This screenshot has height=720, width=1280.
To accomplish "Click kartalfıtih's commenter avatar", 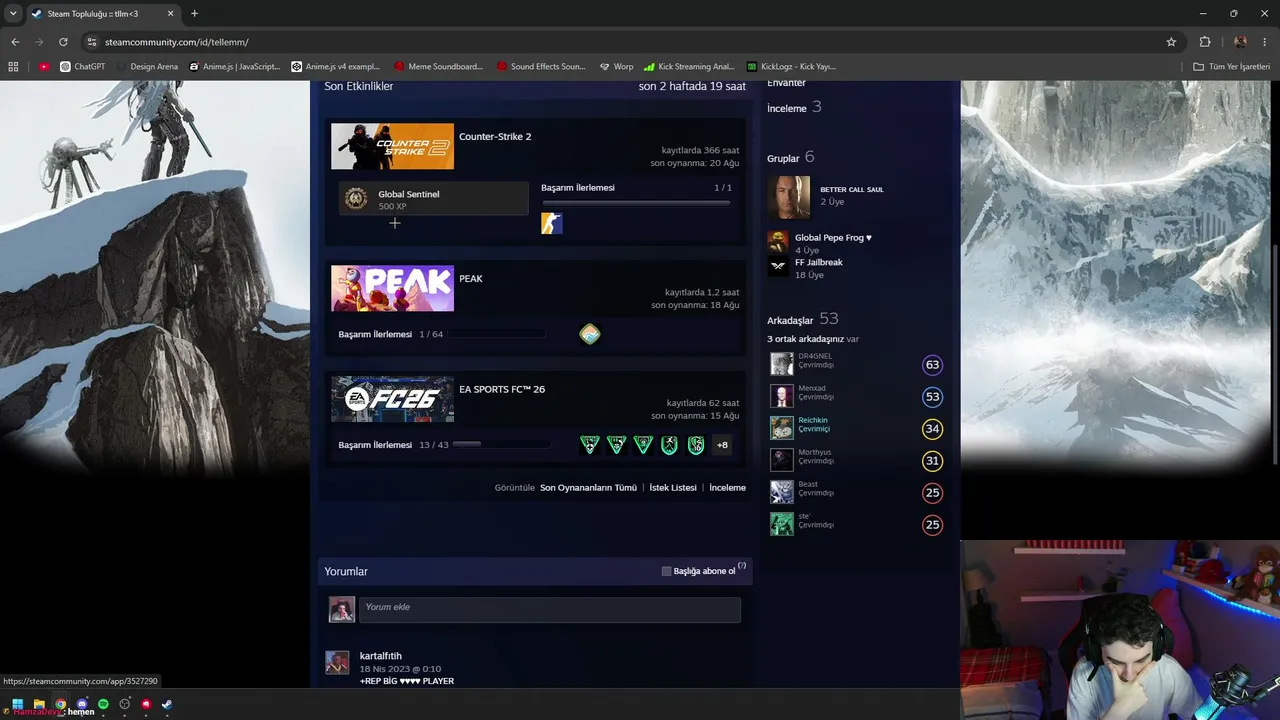I will (337, 662).
